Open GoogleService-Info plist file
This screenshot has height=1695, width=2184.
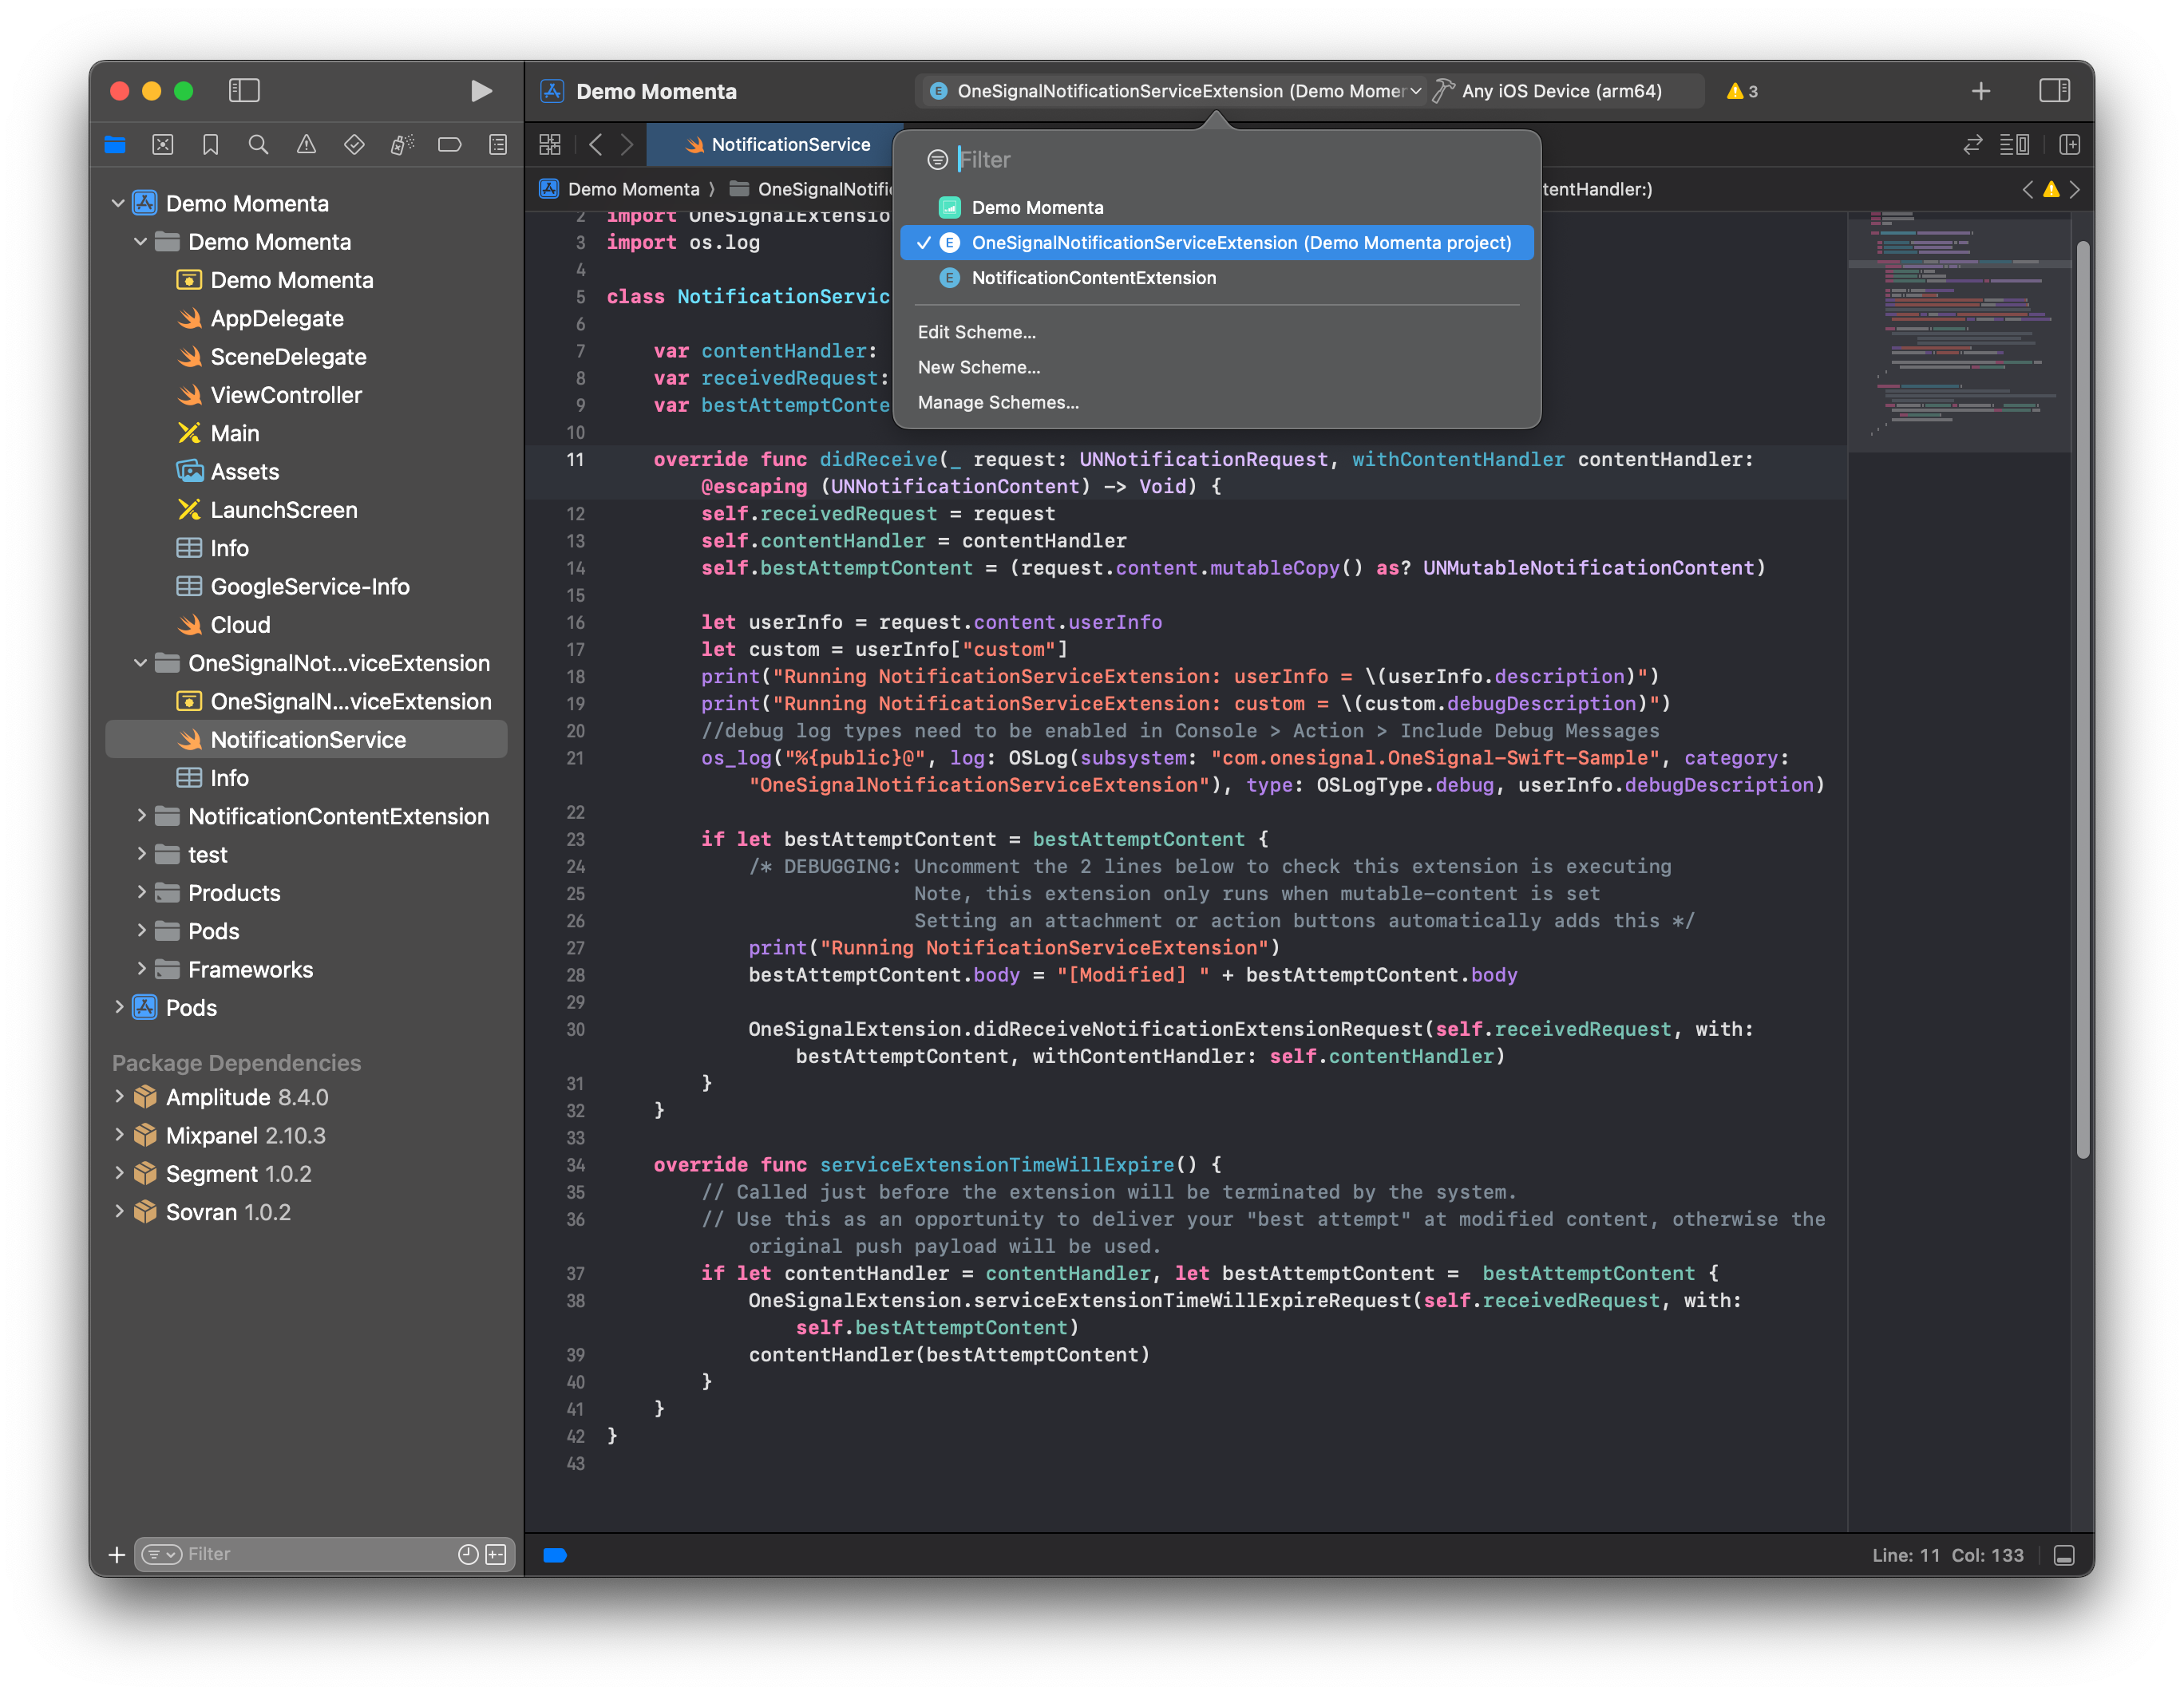point(310,587)
